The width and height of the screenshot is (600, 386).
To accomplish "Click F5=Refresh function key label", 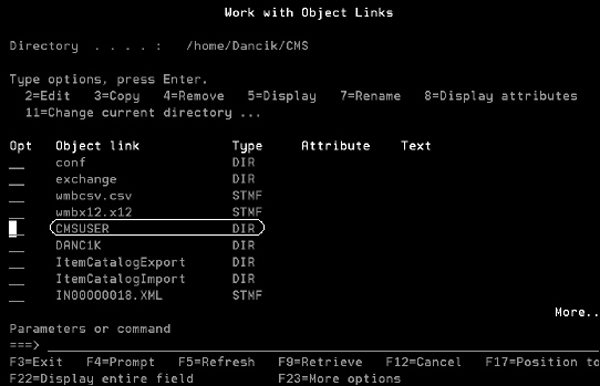I will (x=217, y=362).
